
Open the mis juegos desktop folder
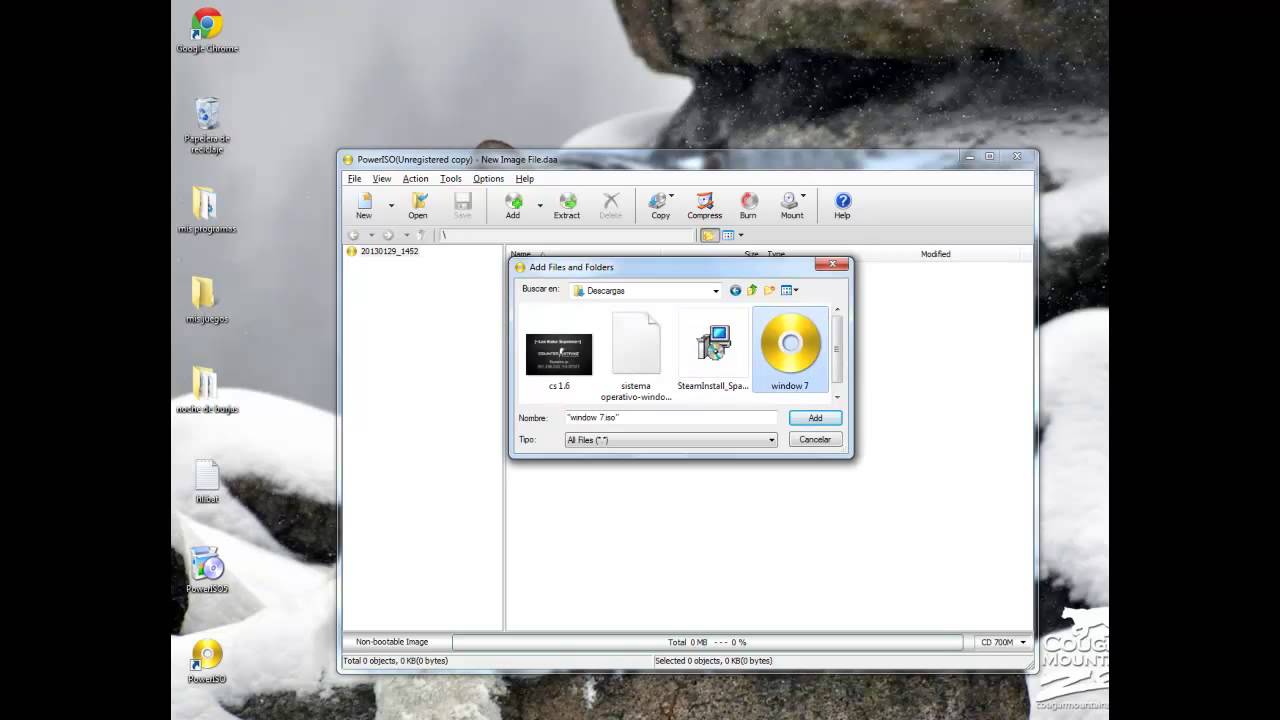pyautogui.click(x=207, y=300)
